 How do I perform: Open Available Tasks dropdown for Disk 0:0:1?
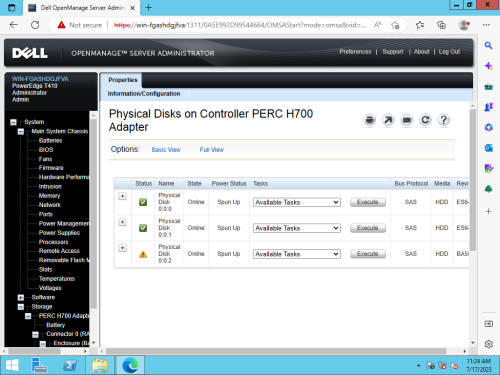point(297,228)
